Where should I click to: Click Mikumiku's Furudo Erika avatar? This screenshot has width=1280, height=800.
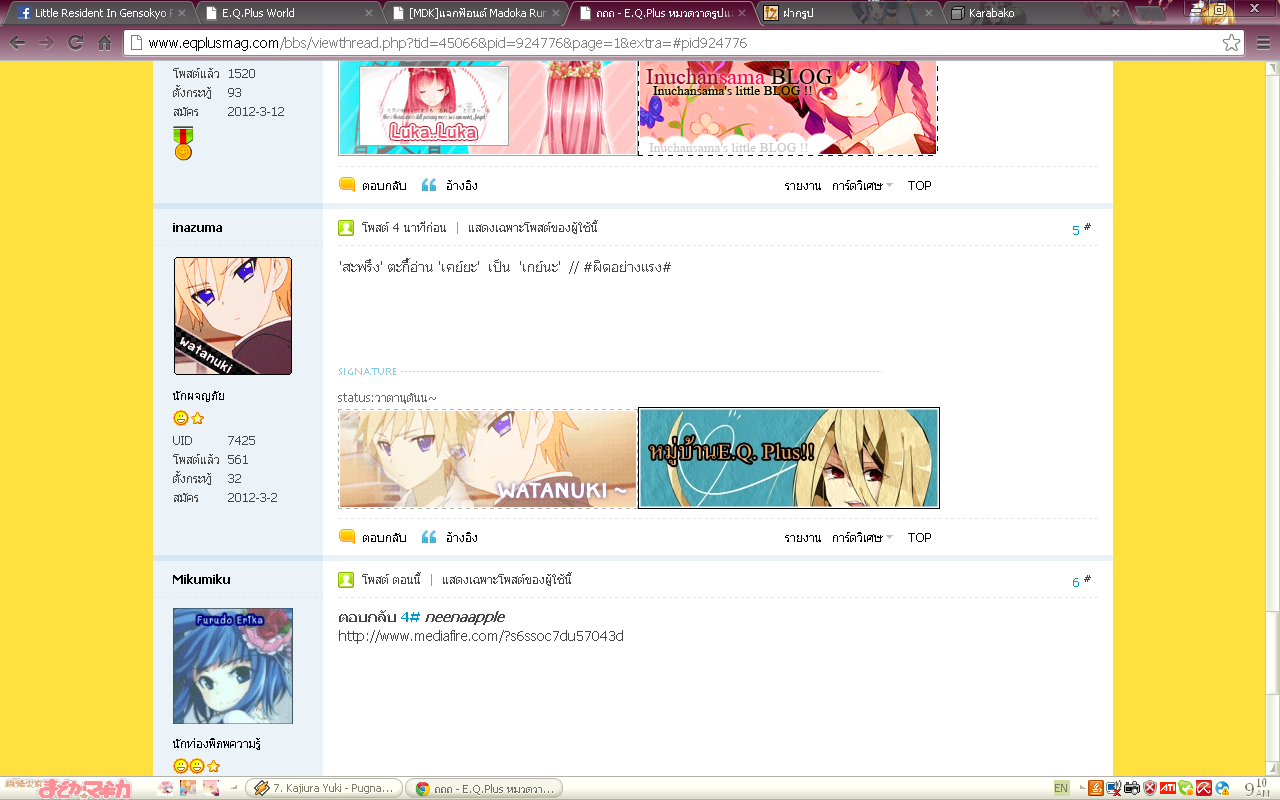[233, 666]
